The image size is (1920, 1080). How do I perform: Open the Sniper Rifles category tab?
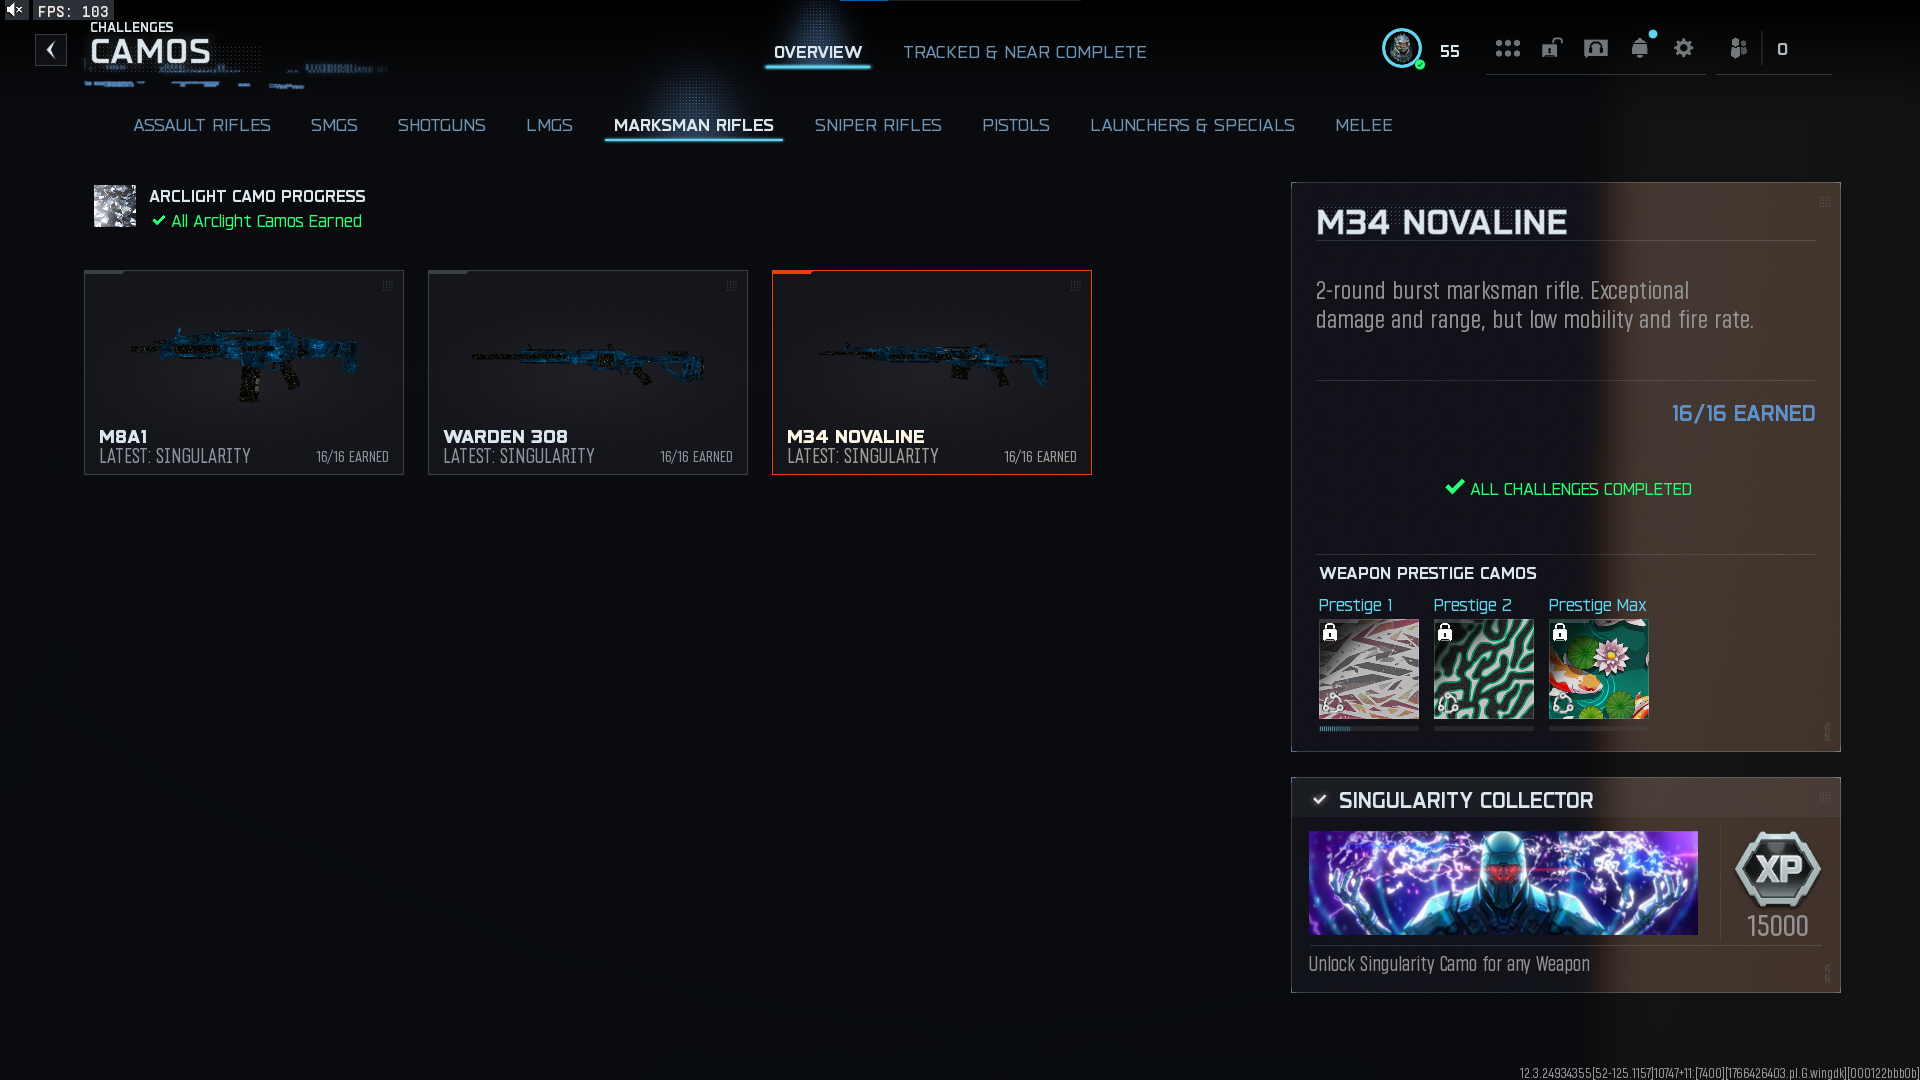(878, 125)
